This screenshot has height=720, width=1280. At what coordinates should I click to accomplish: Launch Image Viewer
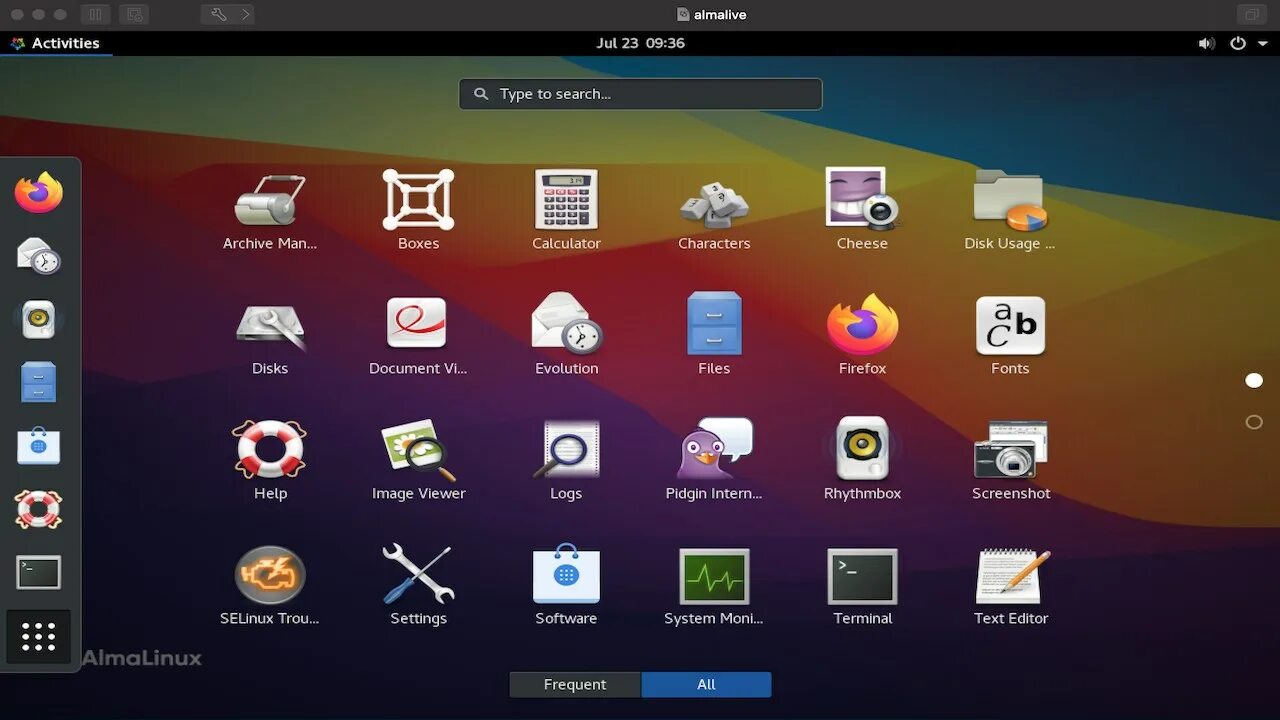(418, 461)
